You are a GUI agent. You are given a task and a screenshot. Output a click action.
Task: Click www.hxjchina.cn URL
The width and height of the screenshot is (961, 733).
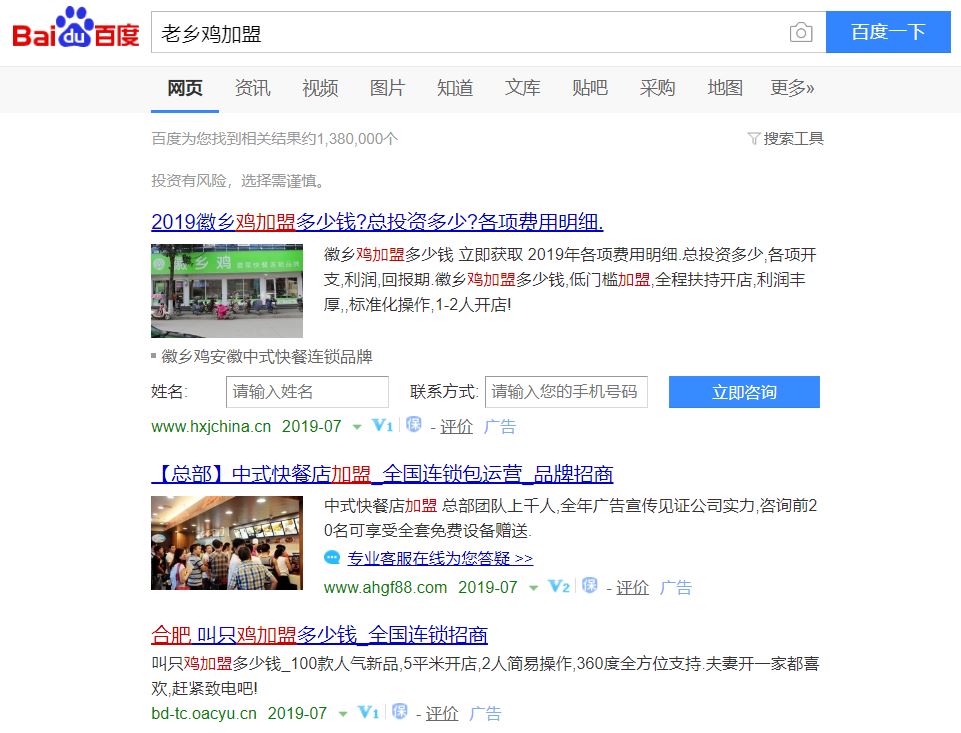[x=211, y=427]
